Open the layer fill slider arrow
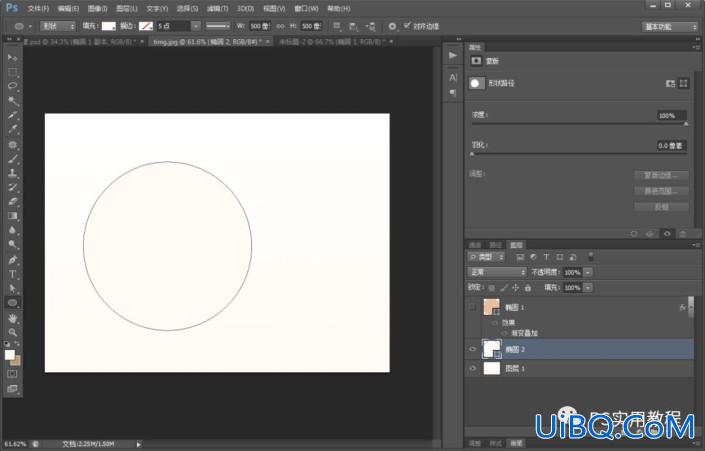Viewport: 705px width, 451px height. tap(588, 288)
